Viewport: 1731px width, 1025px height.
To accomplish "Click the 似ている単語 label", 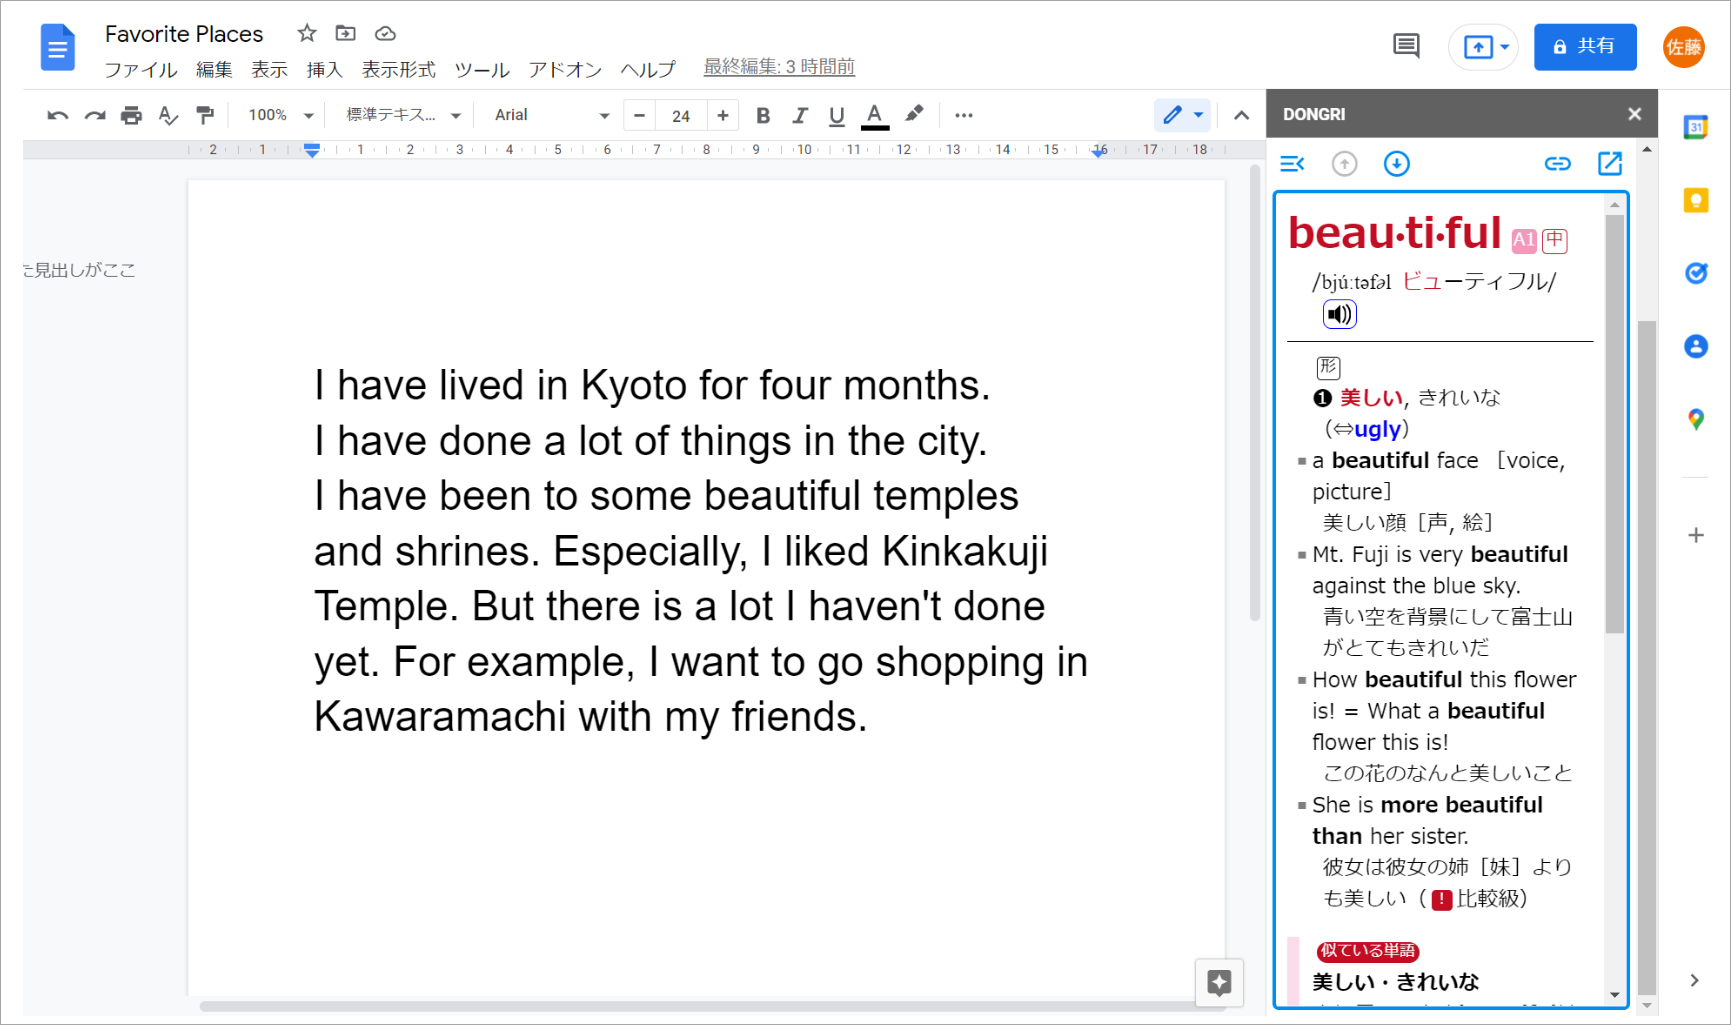I will click(x=1368, y=951).
